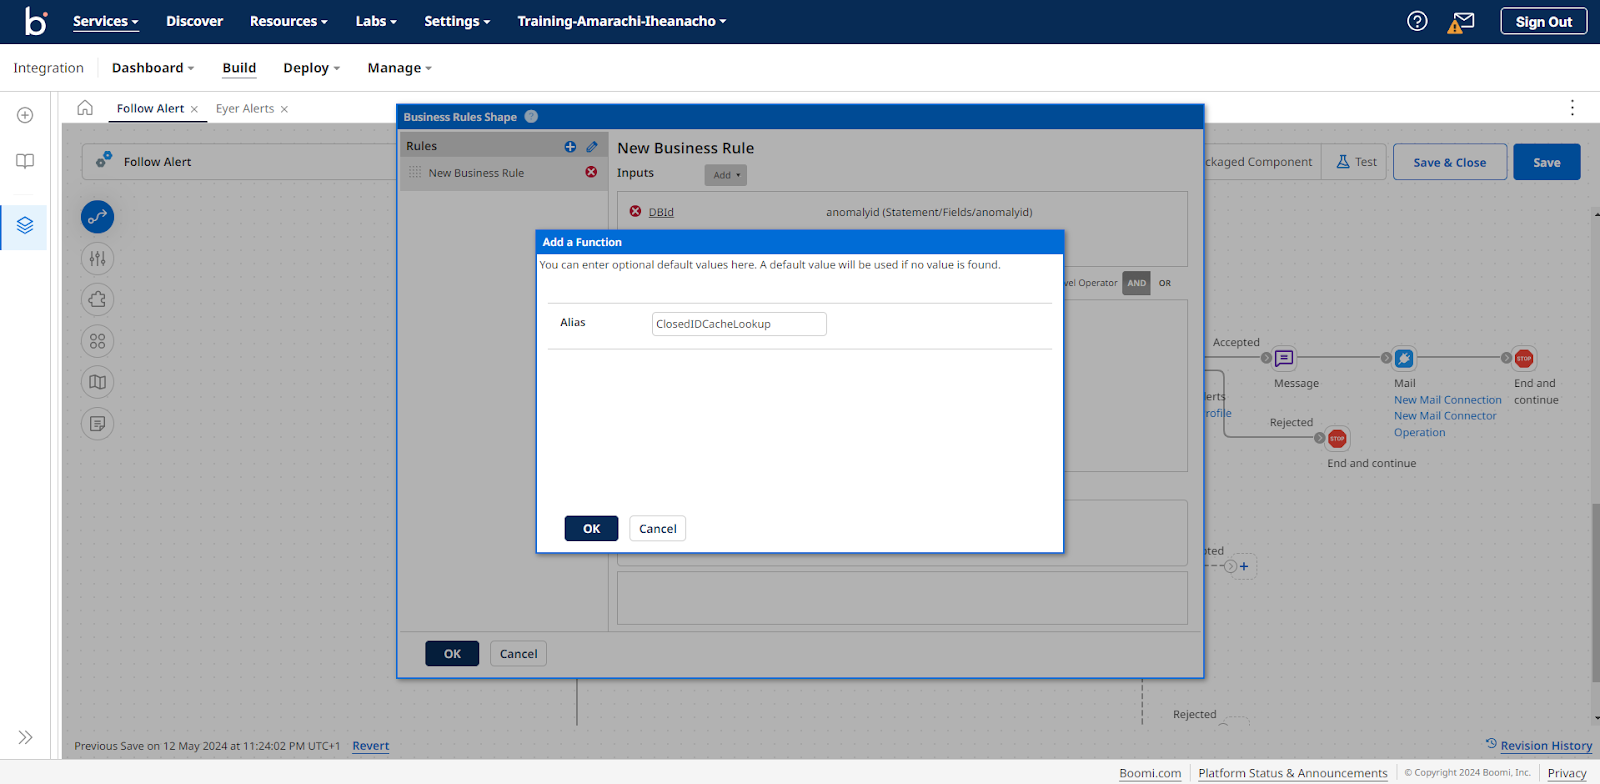Click Cancel in Business Rules Shape dialog

pyautogui.click(x=518, y=653)
